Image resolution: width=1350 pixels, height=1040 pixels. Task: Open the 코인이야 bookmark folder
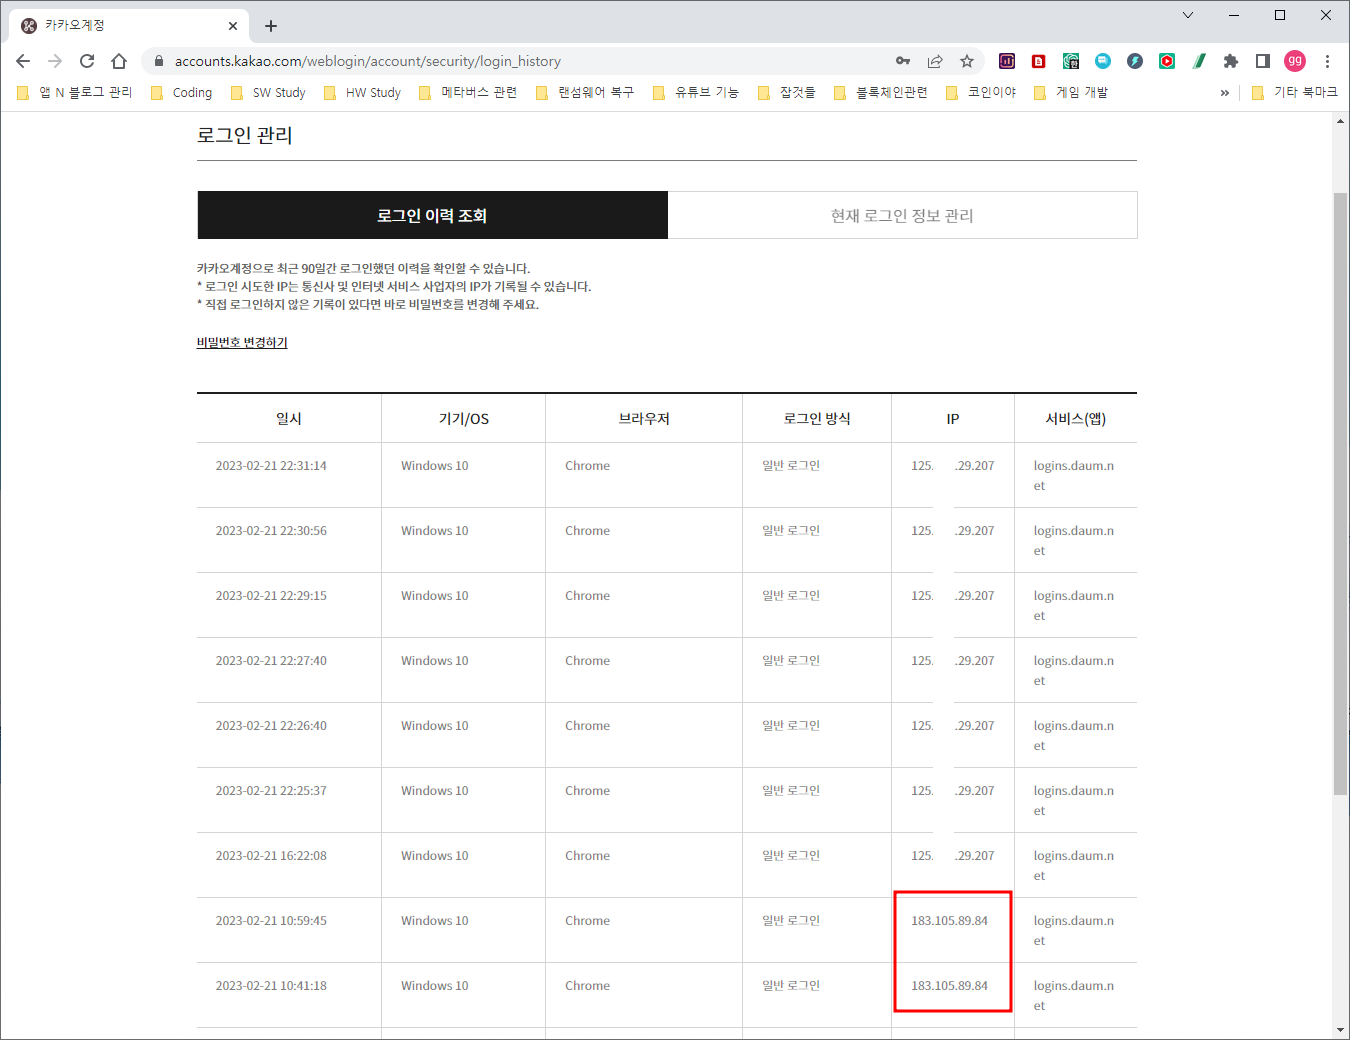click(981, 92)
